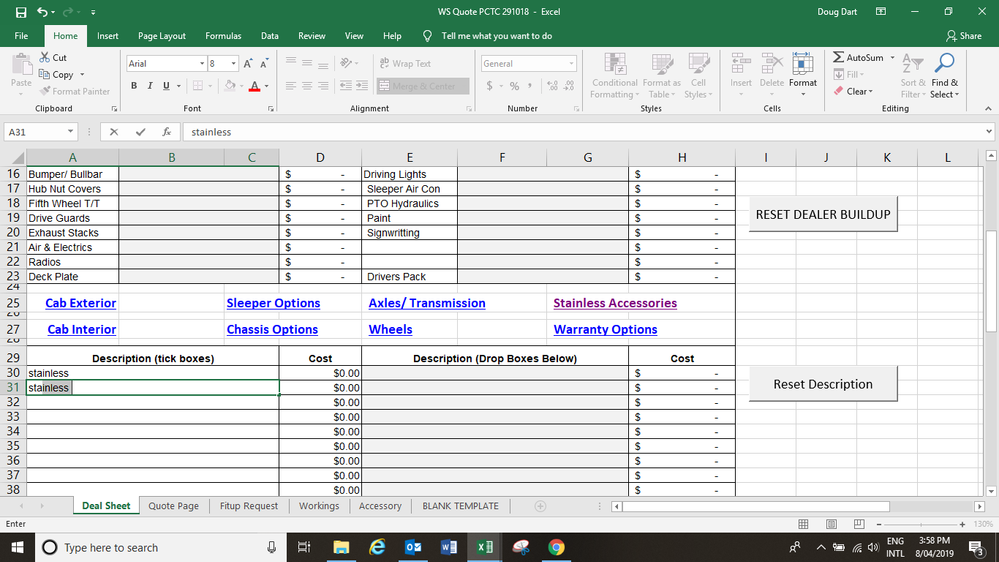Image resolution: width=999 pixels, height=562 pixels.
Task: Open the Arial font name dropdown
Action: coord(202,64)
